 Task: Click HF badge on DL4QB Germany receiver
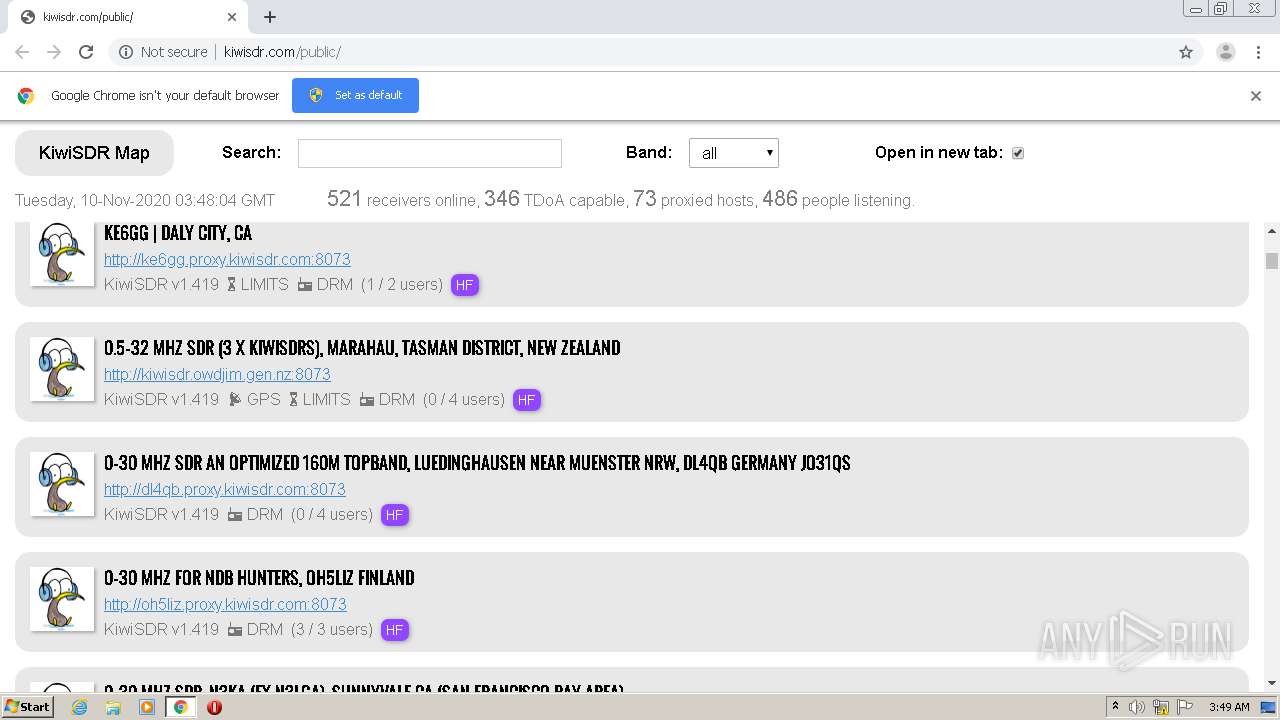click(395, 515)
